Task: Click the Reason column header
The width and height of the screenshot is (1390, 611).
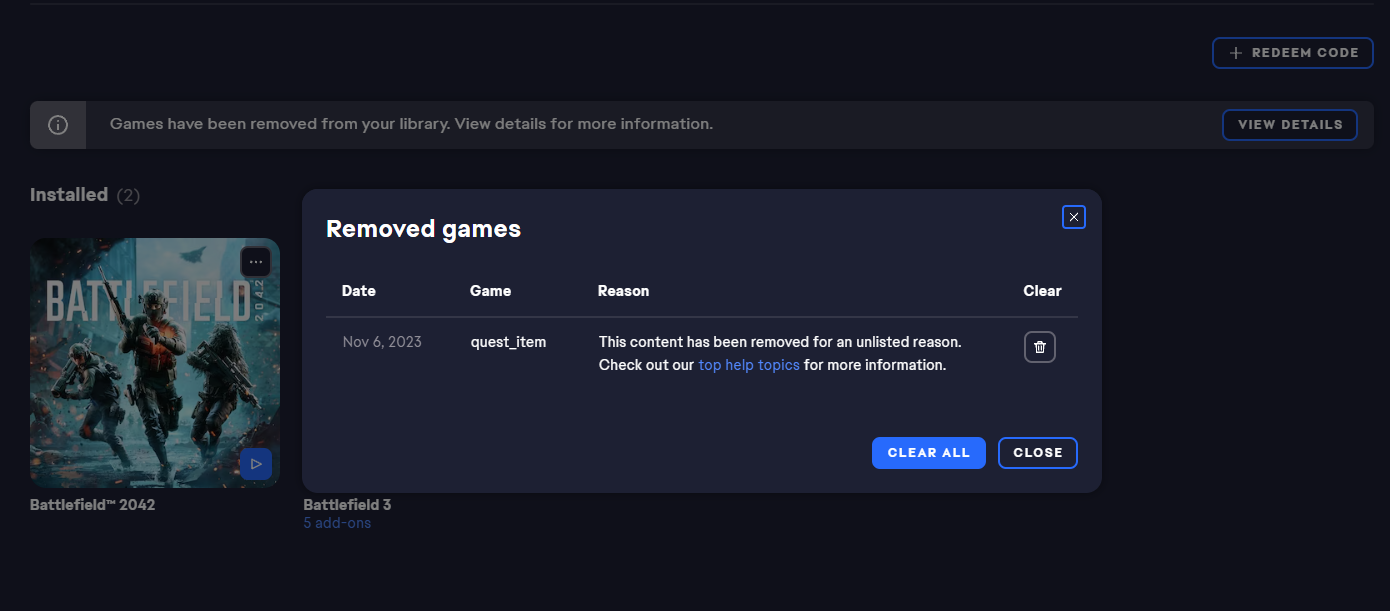Action: pyautogui.click(x=623, y=290)
